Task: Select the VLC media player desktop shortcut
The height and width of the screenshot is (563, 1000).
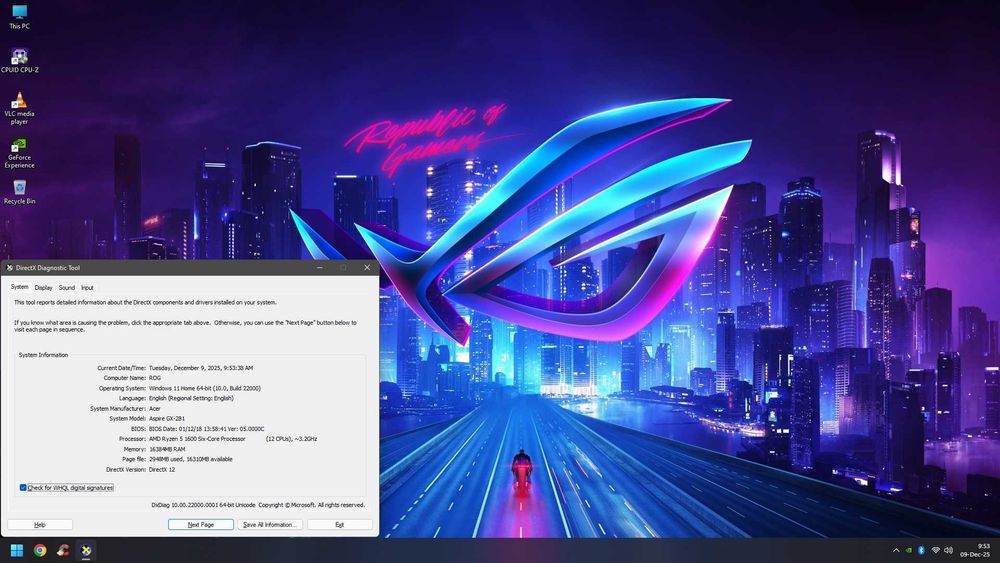Action: [19, 108]
